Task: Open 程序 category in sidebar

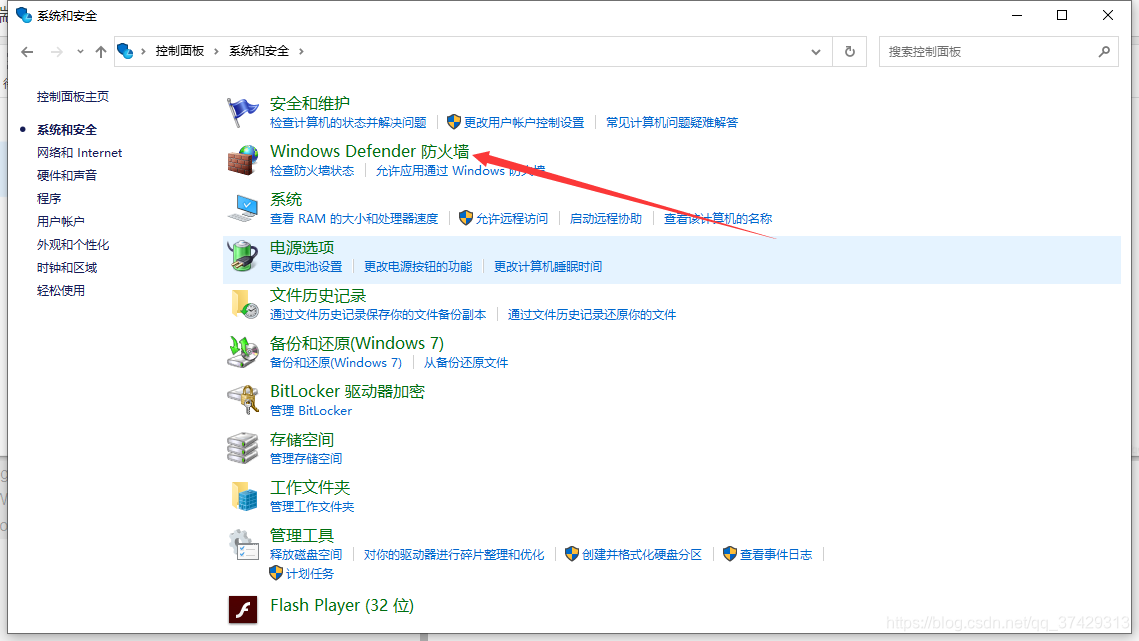Action: click(x=49, y=198)
